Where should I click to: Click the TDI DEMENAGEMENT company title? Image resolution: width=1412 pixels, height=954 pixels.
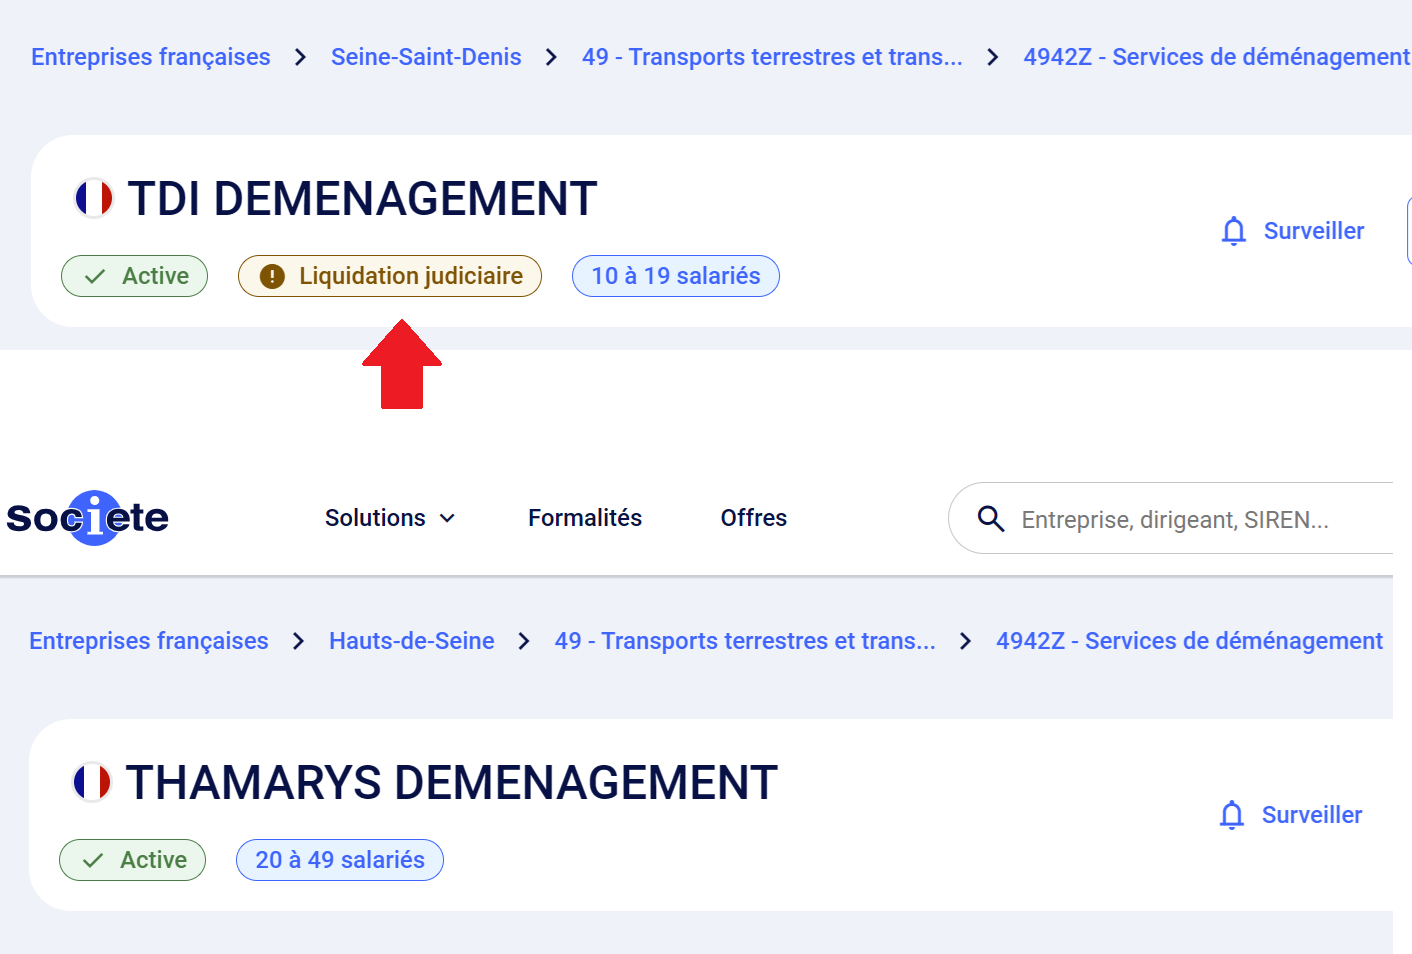coord(362,198)
